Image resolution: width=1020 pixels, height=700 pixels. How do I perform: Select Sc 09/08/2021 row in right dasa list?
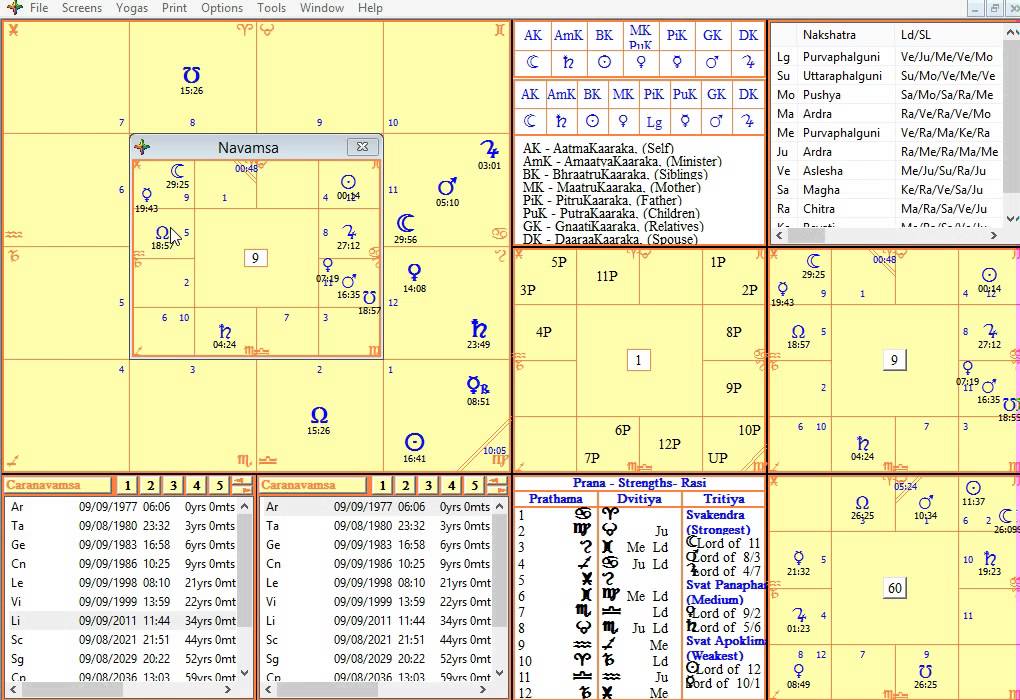377,639
